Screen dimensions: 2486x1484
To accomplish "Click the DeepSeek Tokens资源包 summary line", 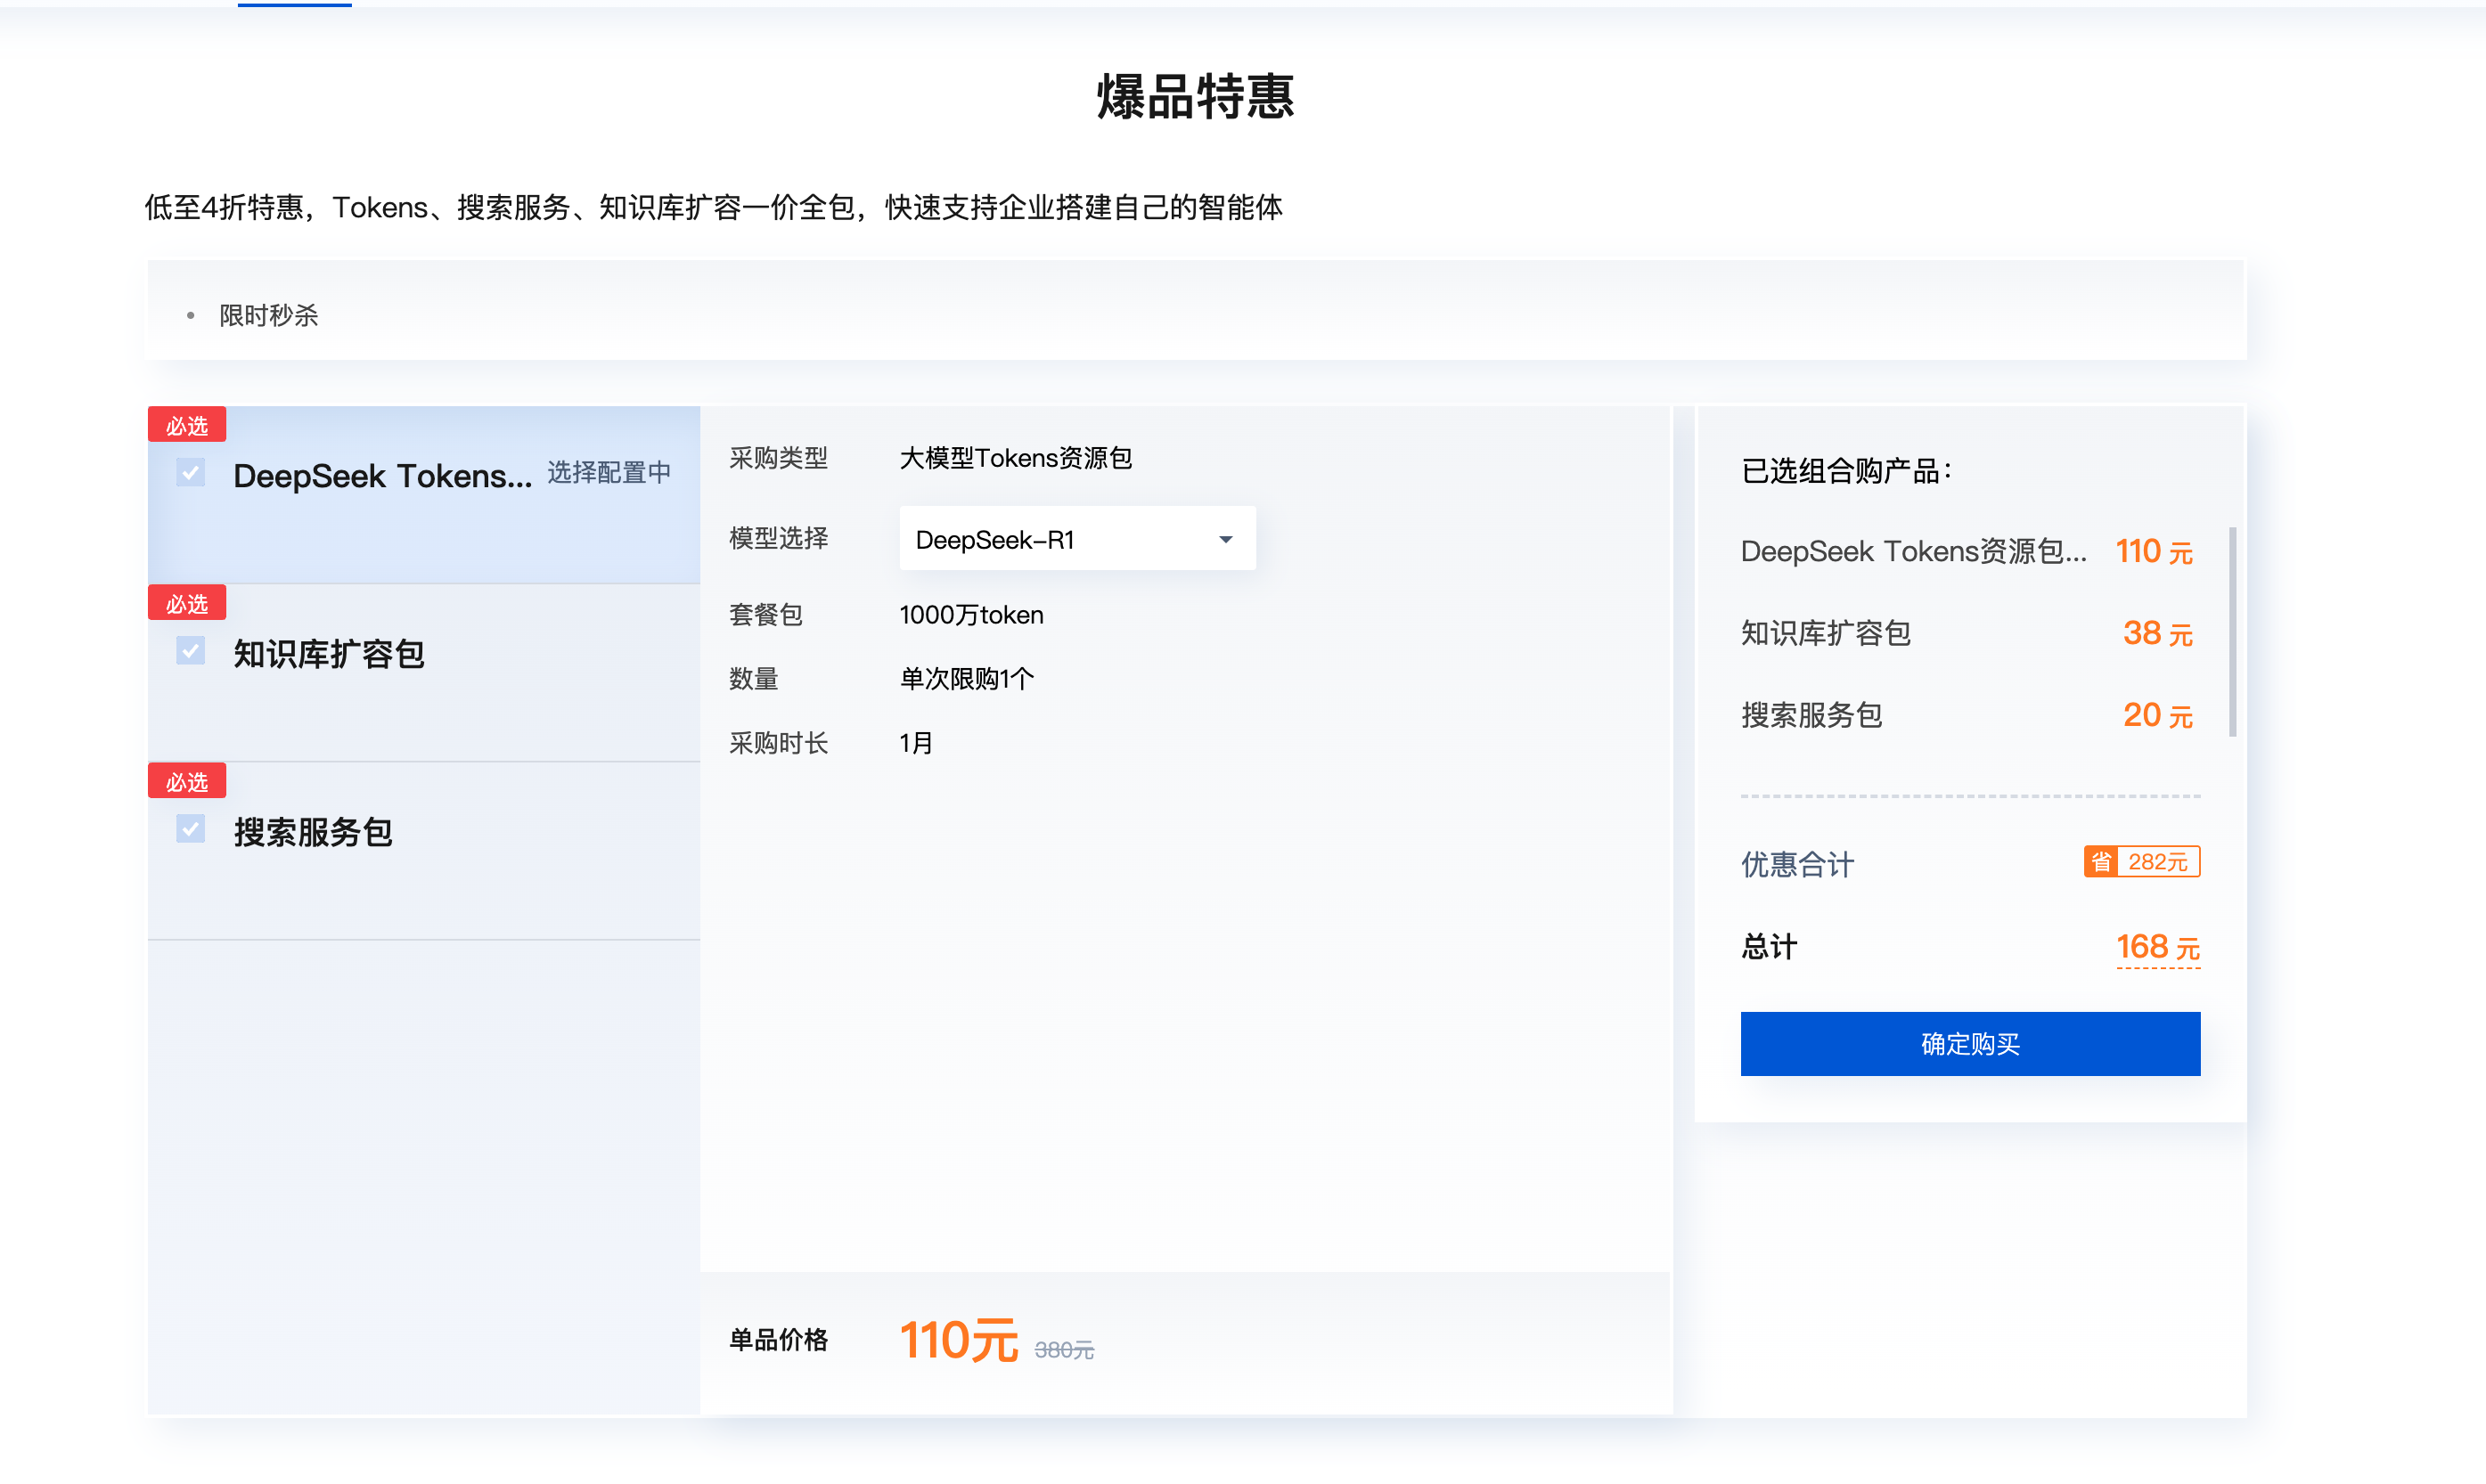I will (1913, 551).
